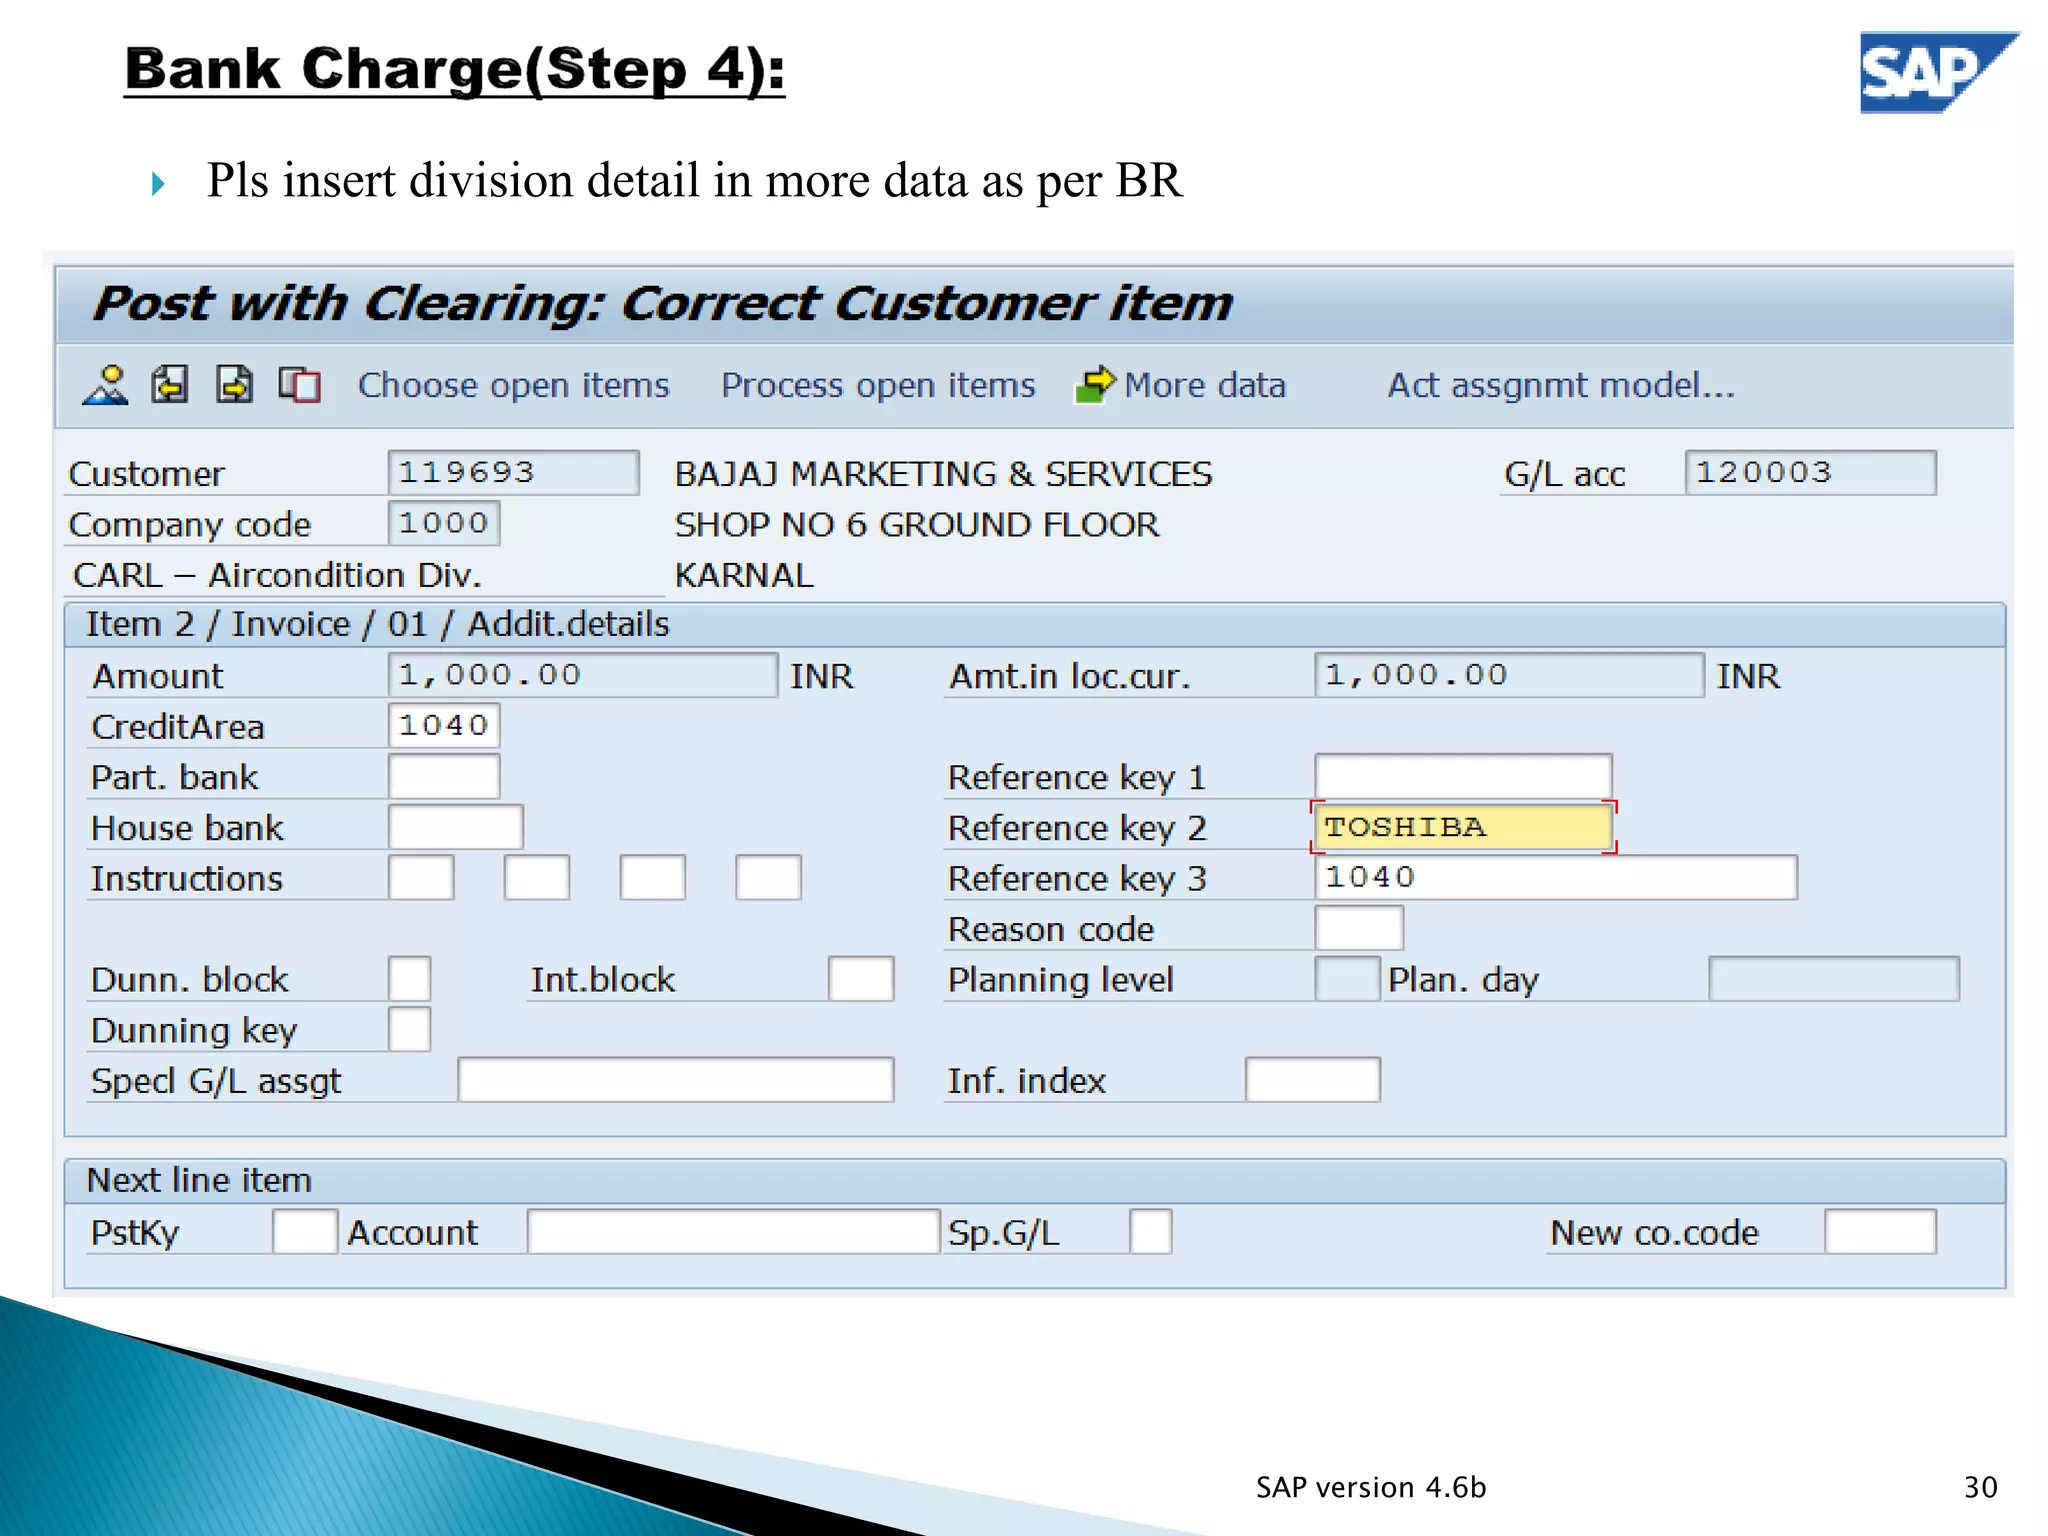Viewport: 2048px width, 1536px height.
Task: Open Act assgnmt model...
Action: [x=1561, y=385]
